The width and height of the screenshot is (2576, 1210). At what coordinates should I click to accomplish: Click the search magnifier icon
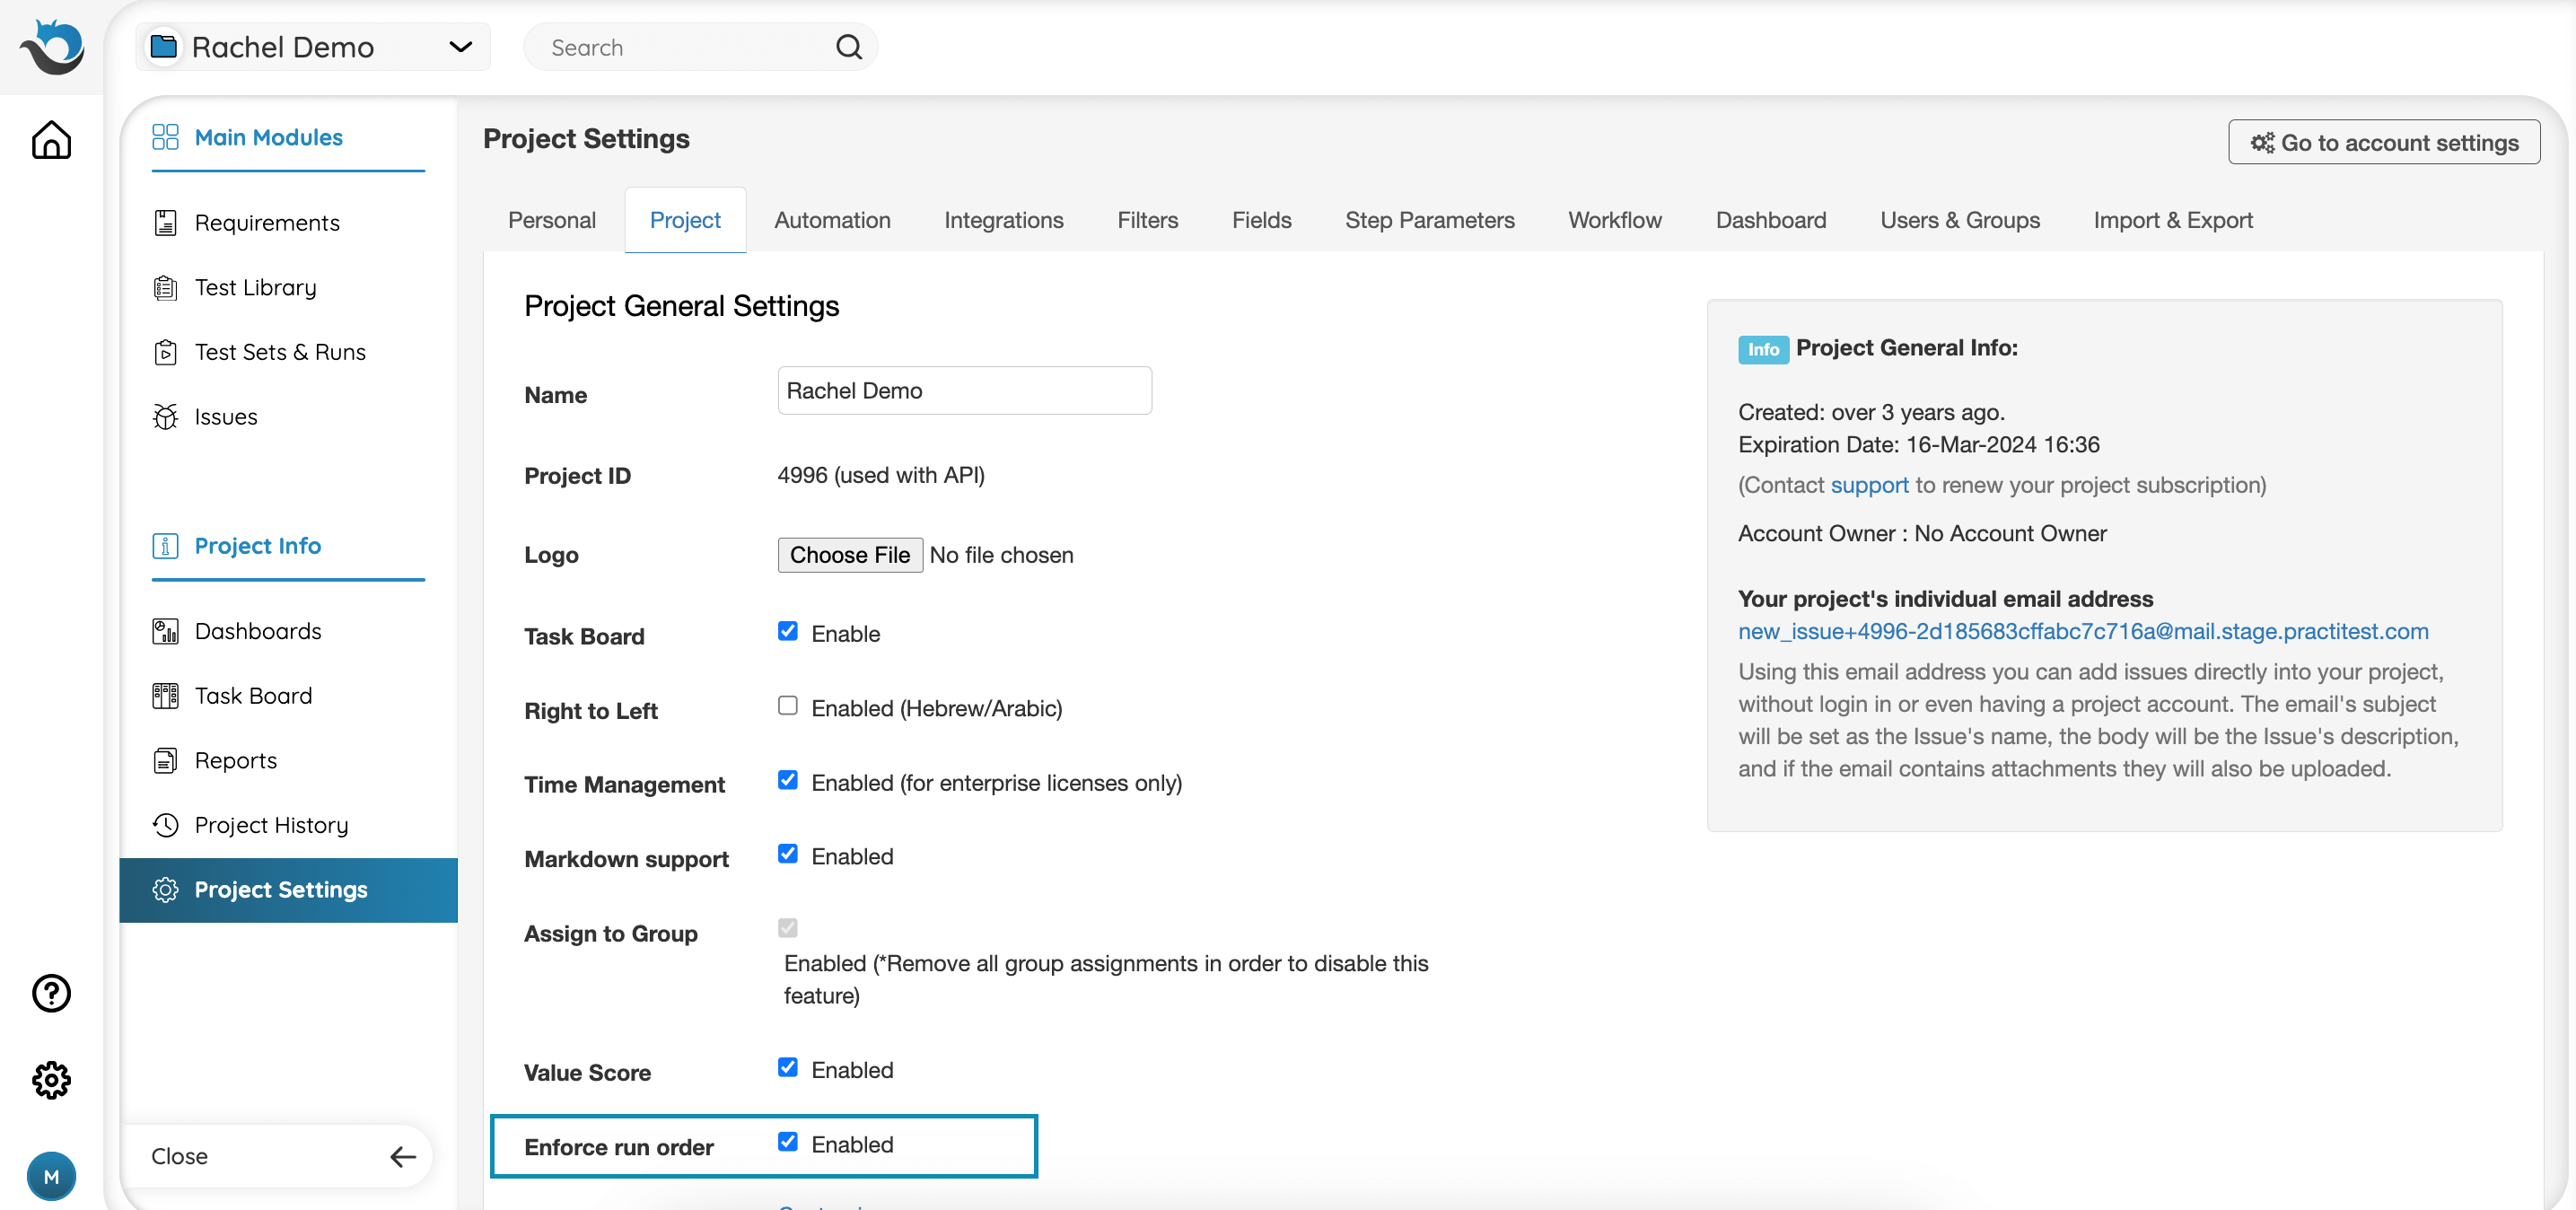pos(848,47)
